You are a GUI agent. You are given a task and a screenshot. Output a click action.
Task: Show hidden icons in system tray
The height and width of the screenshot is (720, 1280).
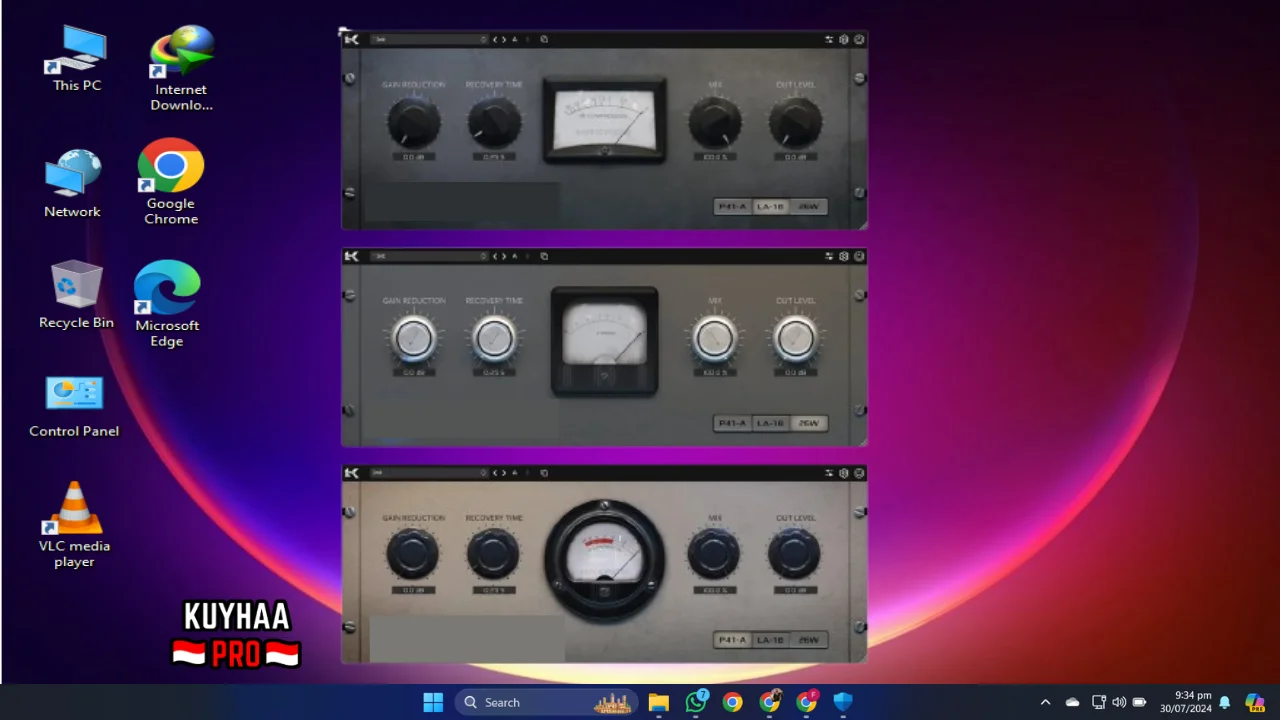point(1045,702)
